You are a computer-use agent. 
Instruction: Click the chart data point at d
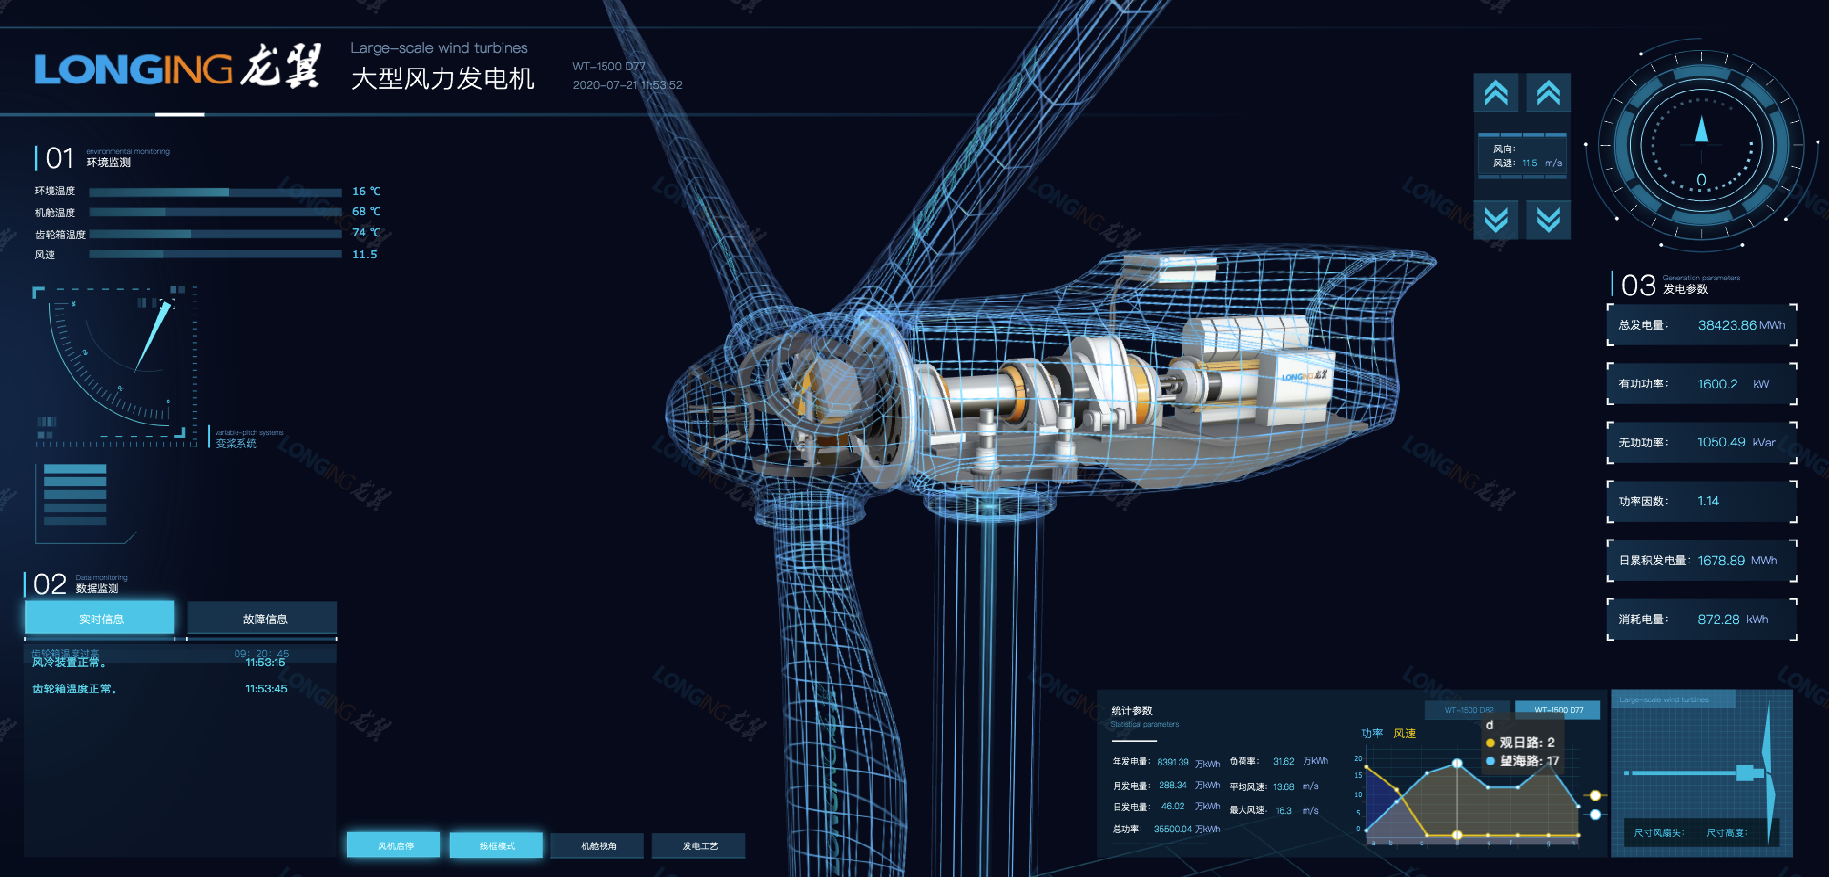pyautogui.click(x=1457, y=763)
